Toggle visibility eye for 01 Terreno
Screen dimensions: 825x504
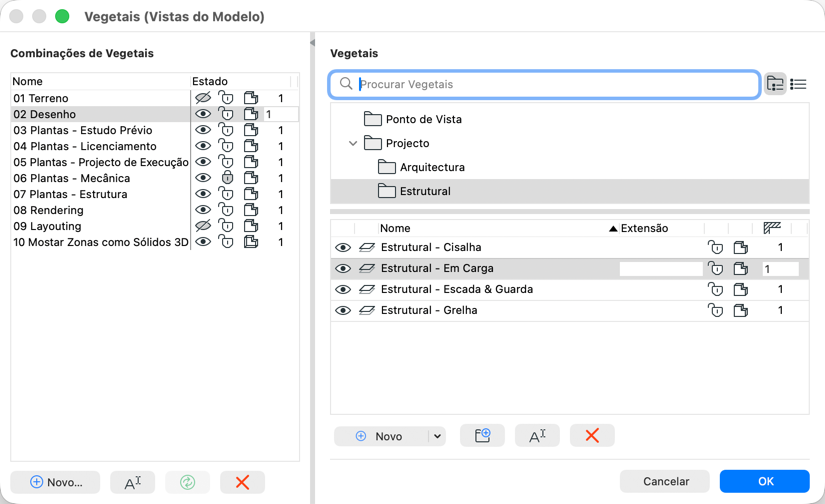(x=203, y=98)
